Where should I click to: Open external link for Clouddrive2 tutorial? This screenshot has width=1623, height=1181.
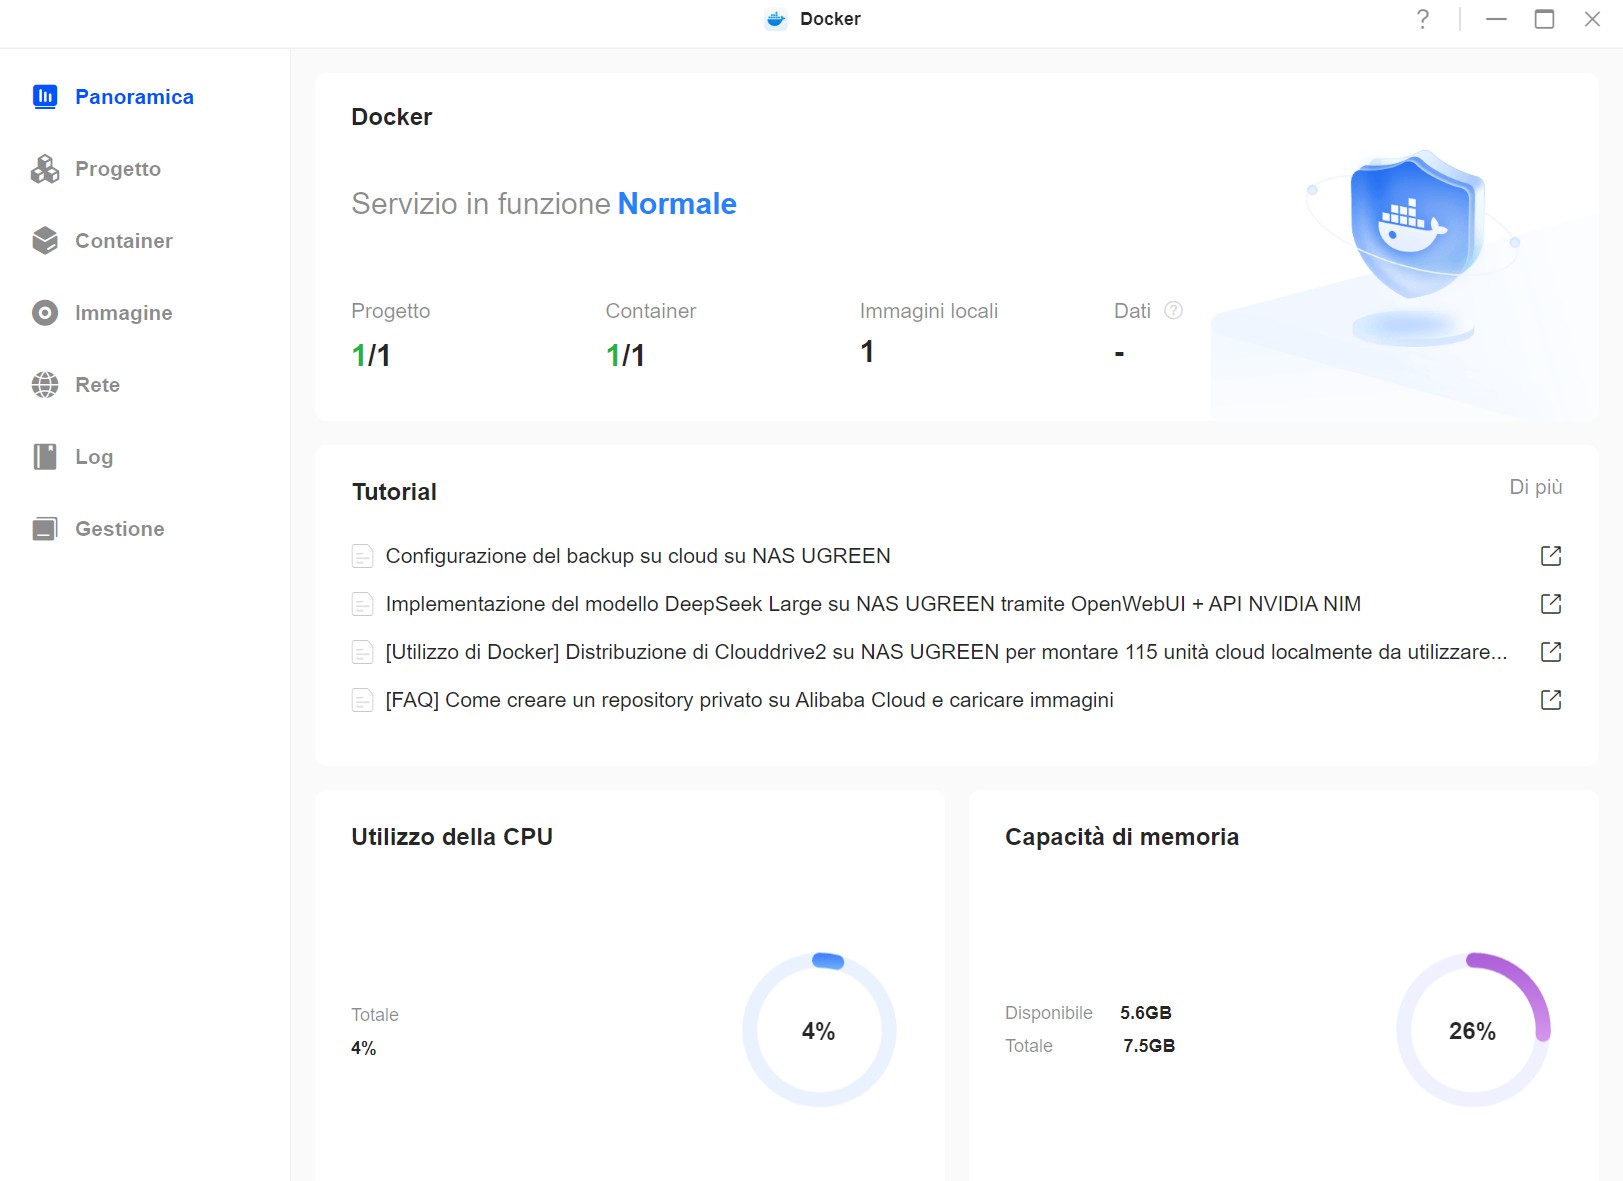click(x=1550, y=652)
